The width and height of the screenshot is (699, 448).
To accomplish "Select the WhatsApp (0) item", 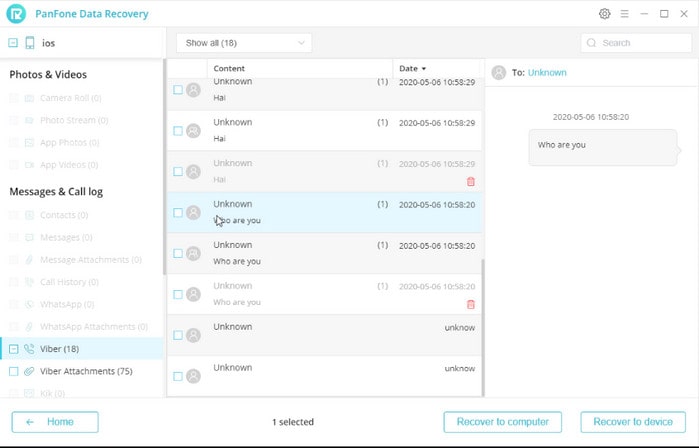I will 67,304.
